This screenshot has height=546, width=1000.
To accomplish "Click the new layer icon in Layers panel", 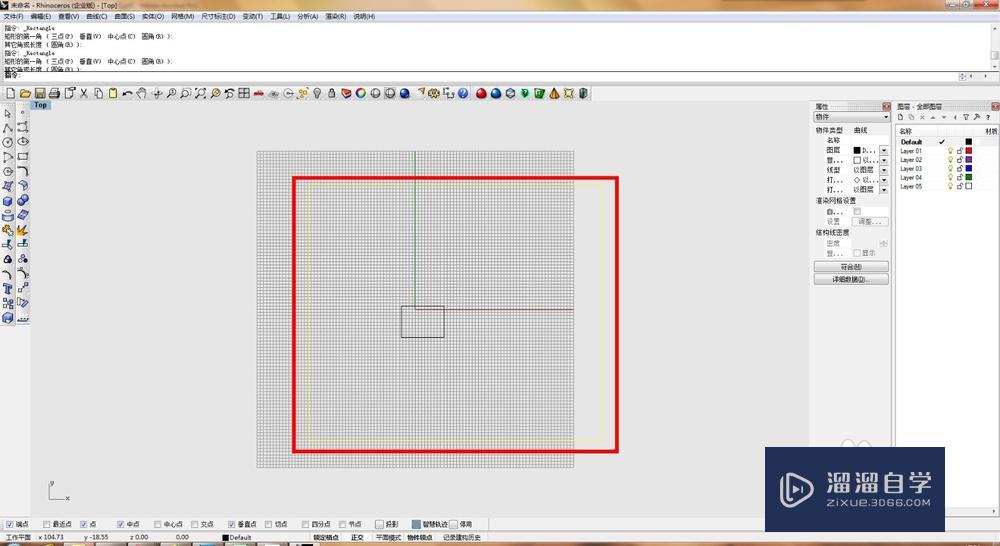I will [901, 117].
